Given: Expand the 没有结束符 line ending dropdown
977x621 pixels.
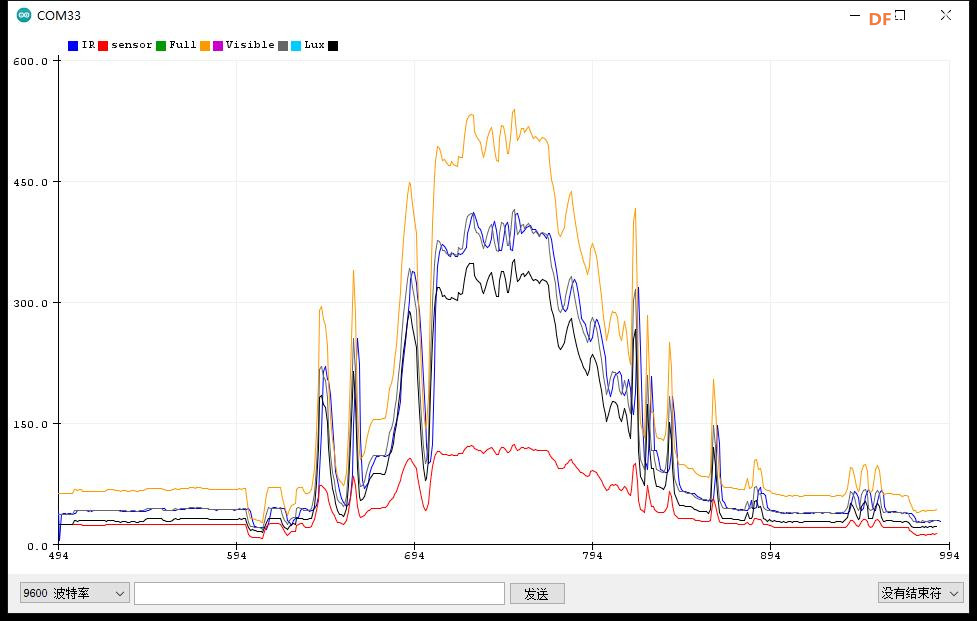Looking at the screenshot, I should point(920,593).
